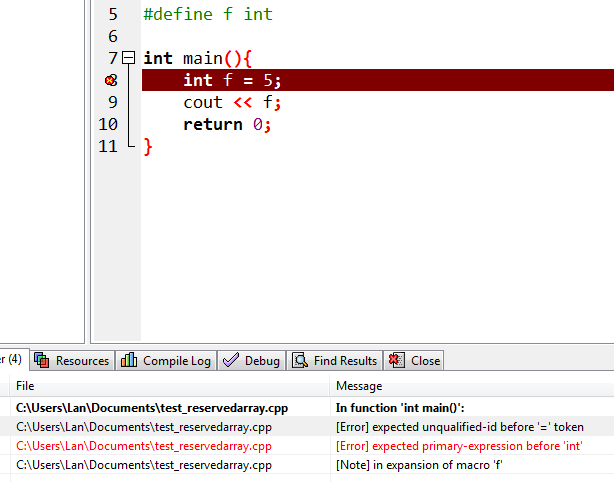Click the "#define f int" line
Screen dimensions: 614x482
pos(208,14)
